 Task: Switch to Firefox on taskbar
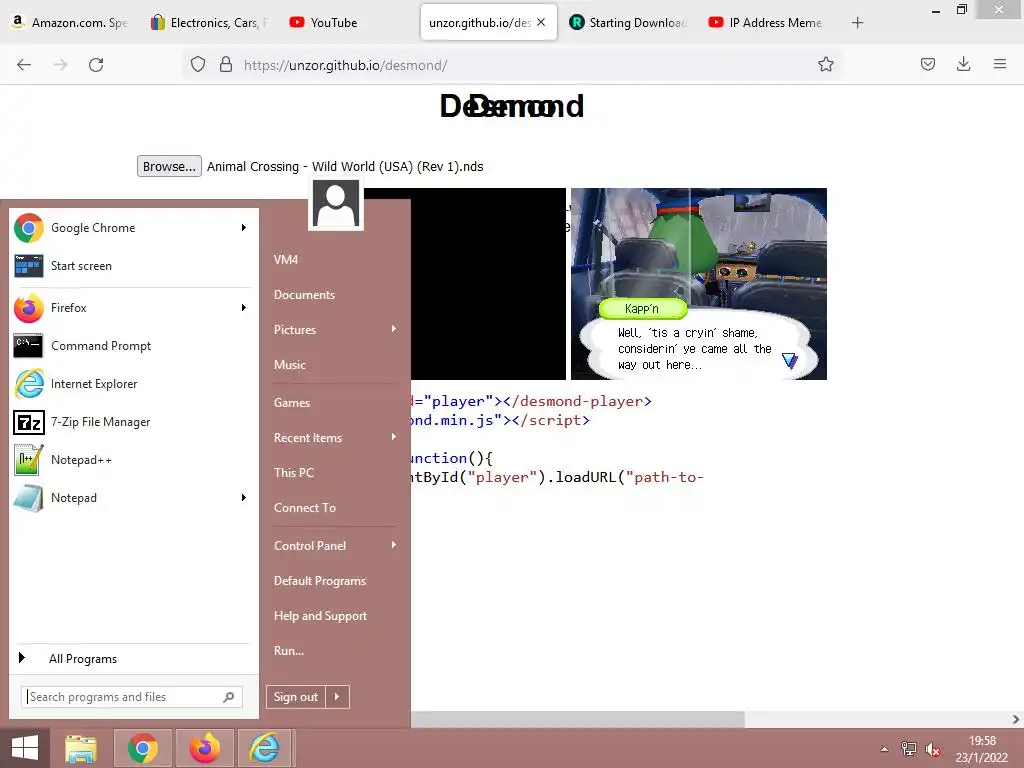tap(204, 748)
